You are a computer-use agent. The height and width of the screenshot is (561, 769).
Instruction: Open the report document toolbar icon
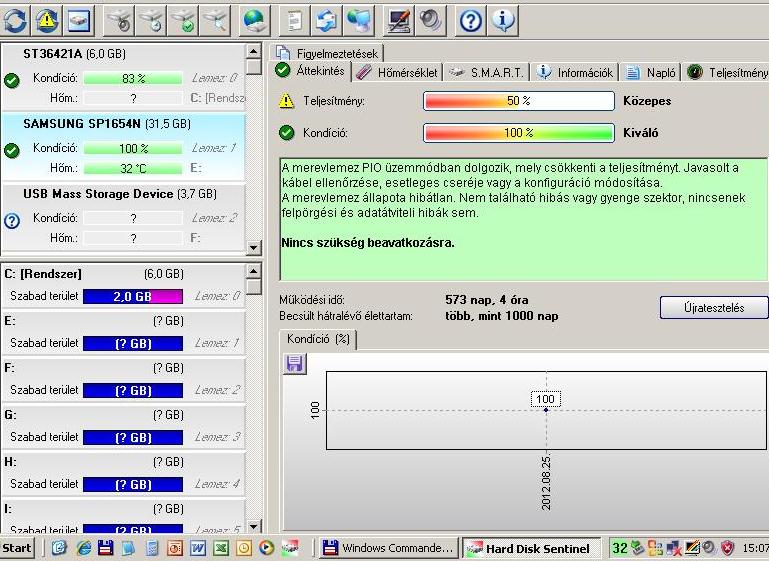click(294, 20)
